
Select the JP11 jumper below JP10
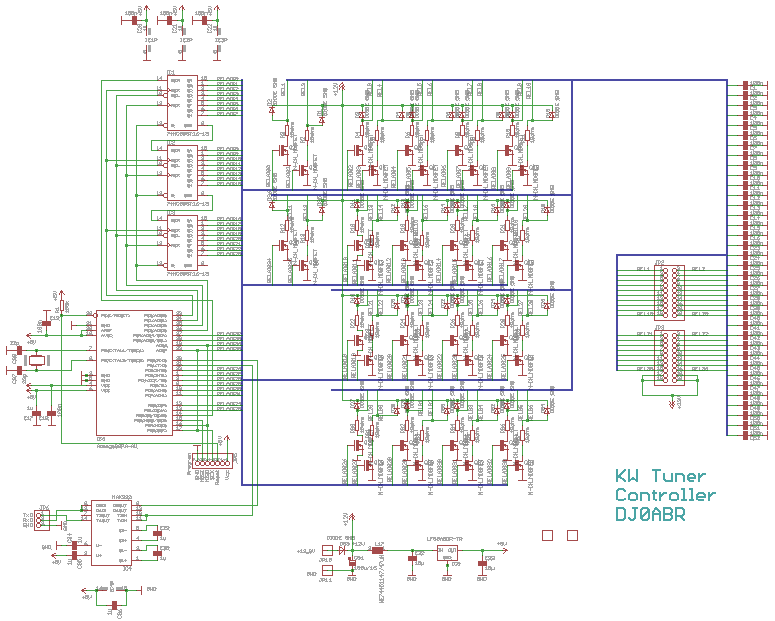(x=327, y=571)
